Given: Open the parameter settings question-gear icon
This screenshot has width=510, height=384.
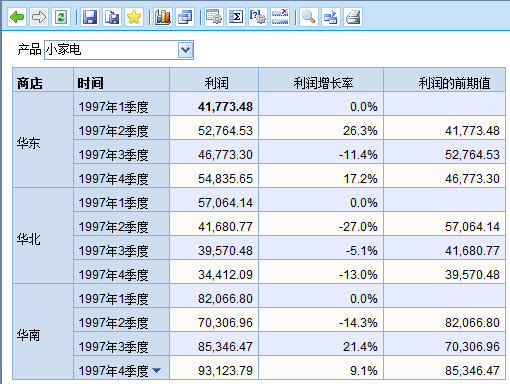Looking at the screenshot, I should (258, 17).
